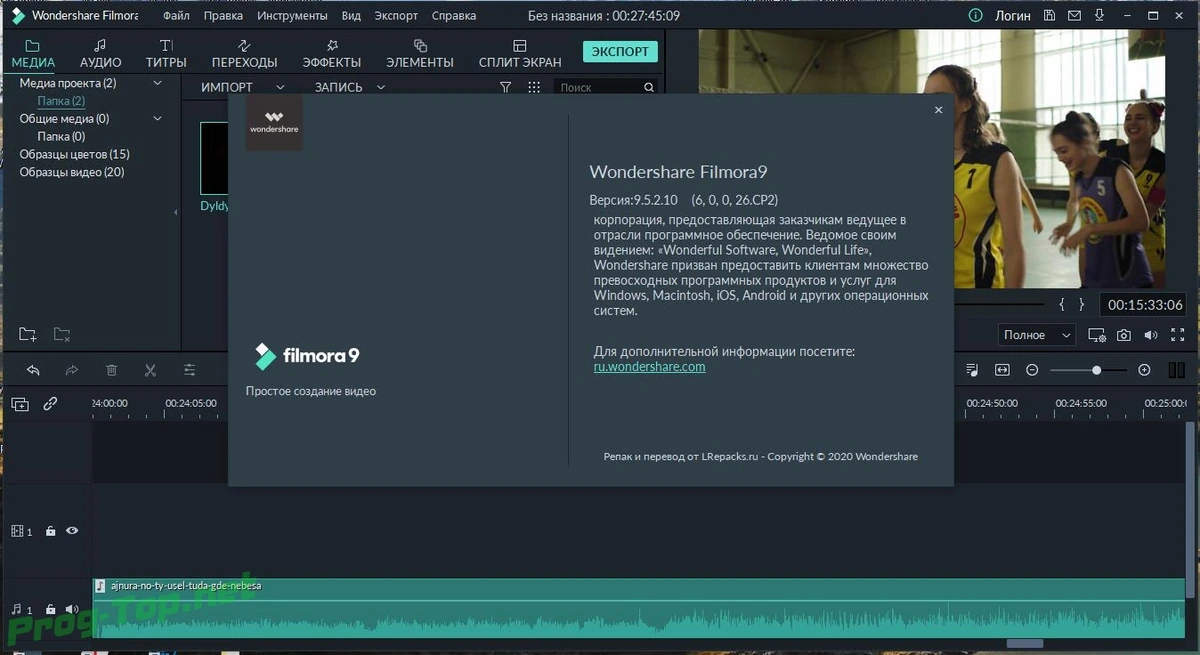Click the preview volume speaker icon
Screen dimensions: 1200x655
pyautogui.click(x=1151, y=335)
